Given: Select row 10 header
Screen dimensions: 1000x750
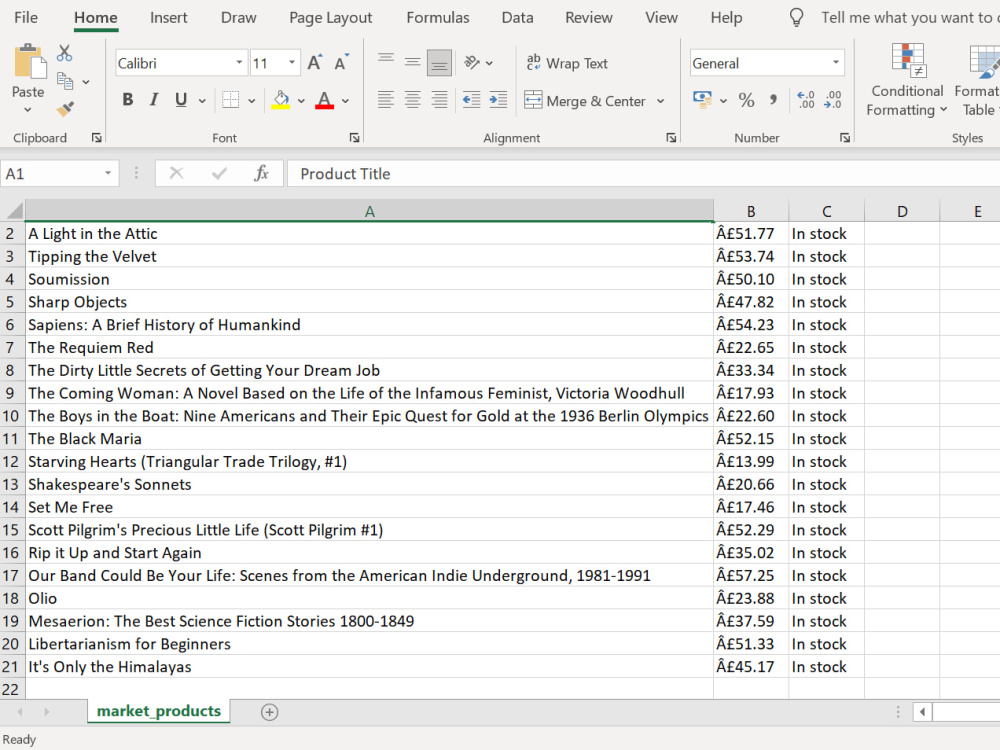Looking at the screenshot, I should point(11,416).
